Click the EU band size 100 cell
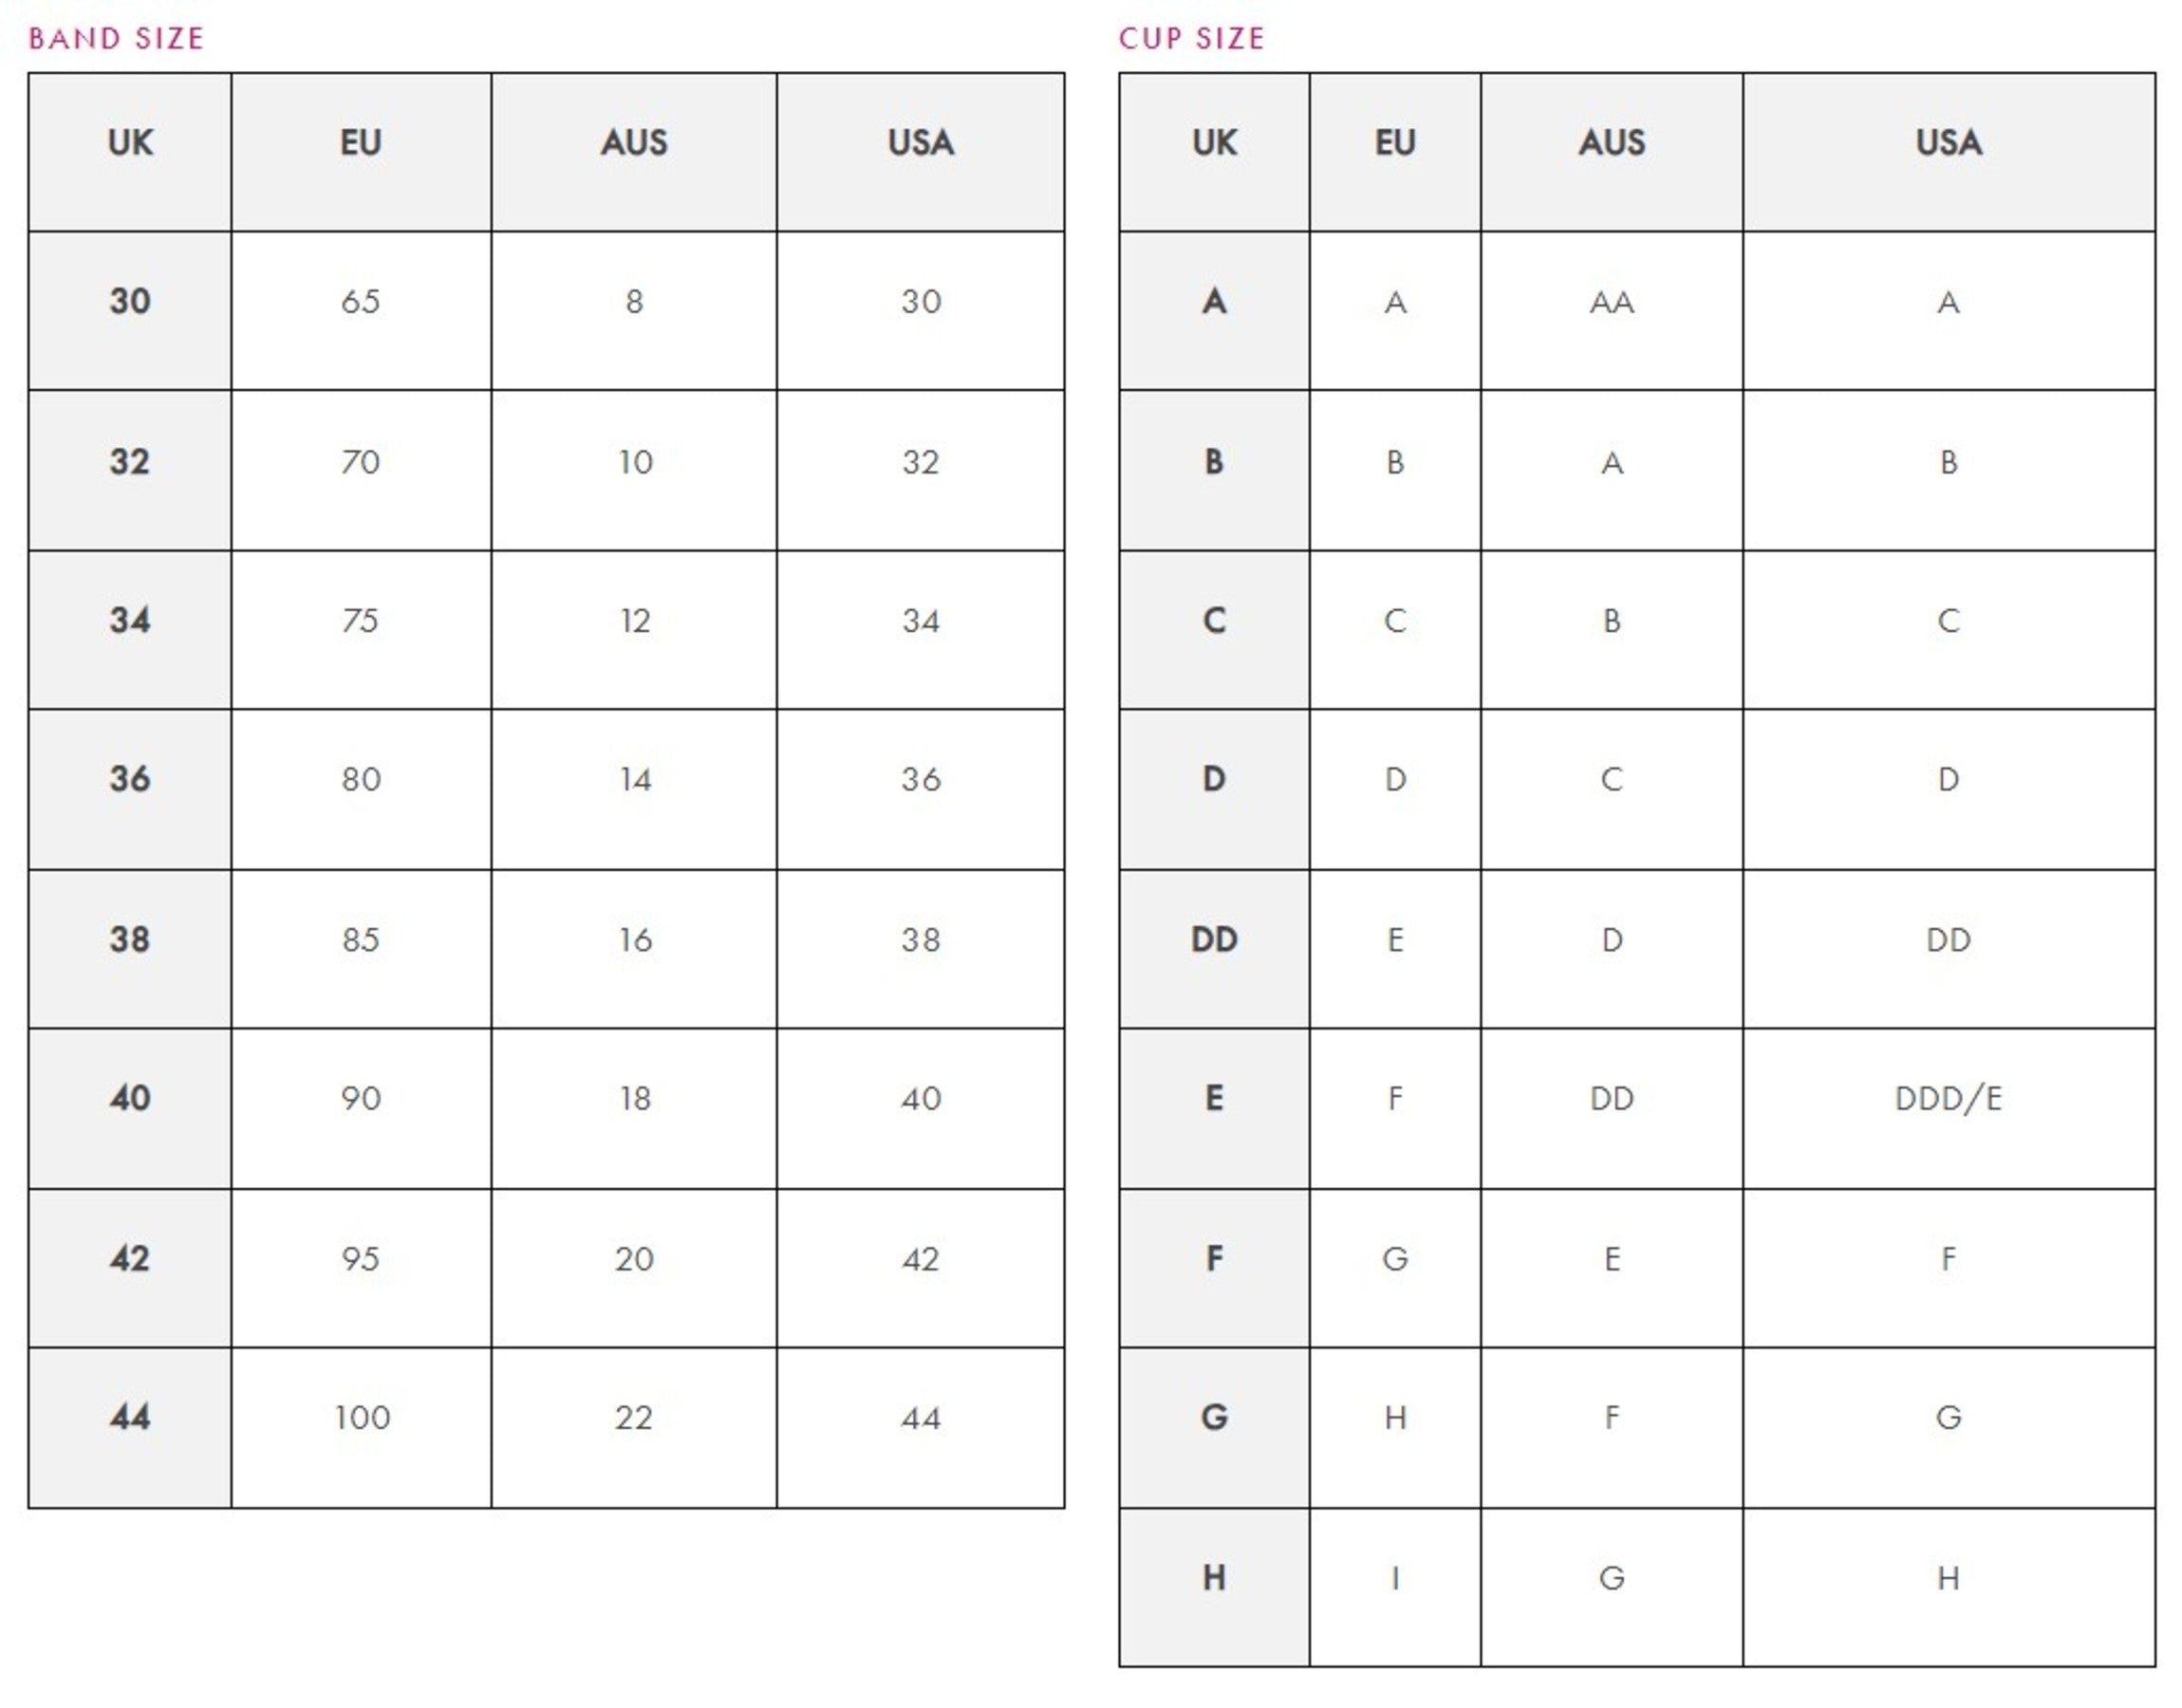 pyautogui.click(x=362, y=1417)
